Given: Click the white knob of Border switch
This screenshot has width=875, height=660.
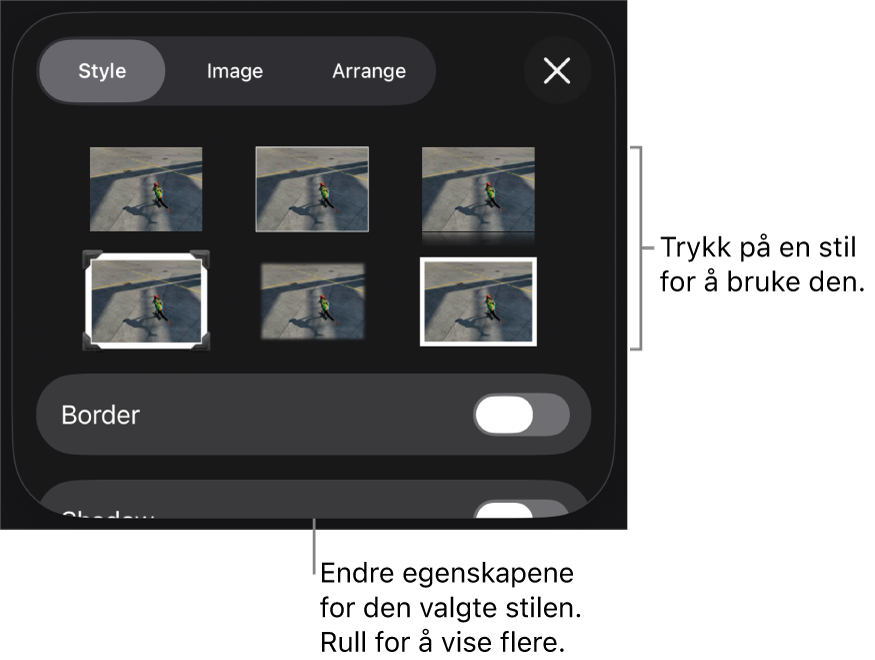Looking at the screenshot, I should (x=504, y=415).
